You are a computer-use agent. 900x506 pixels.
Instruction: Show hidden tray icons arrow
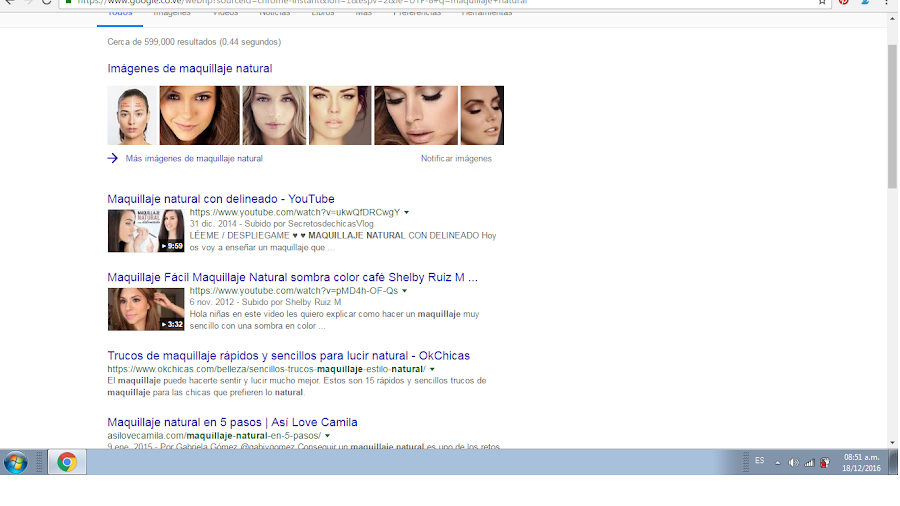(778, 462)
